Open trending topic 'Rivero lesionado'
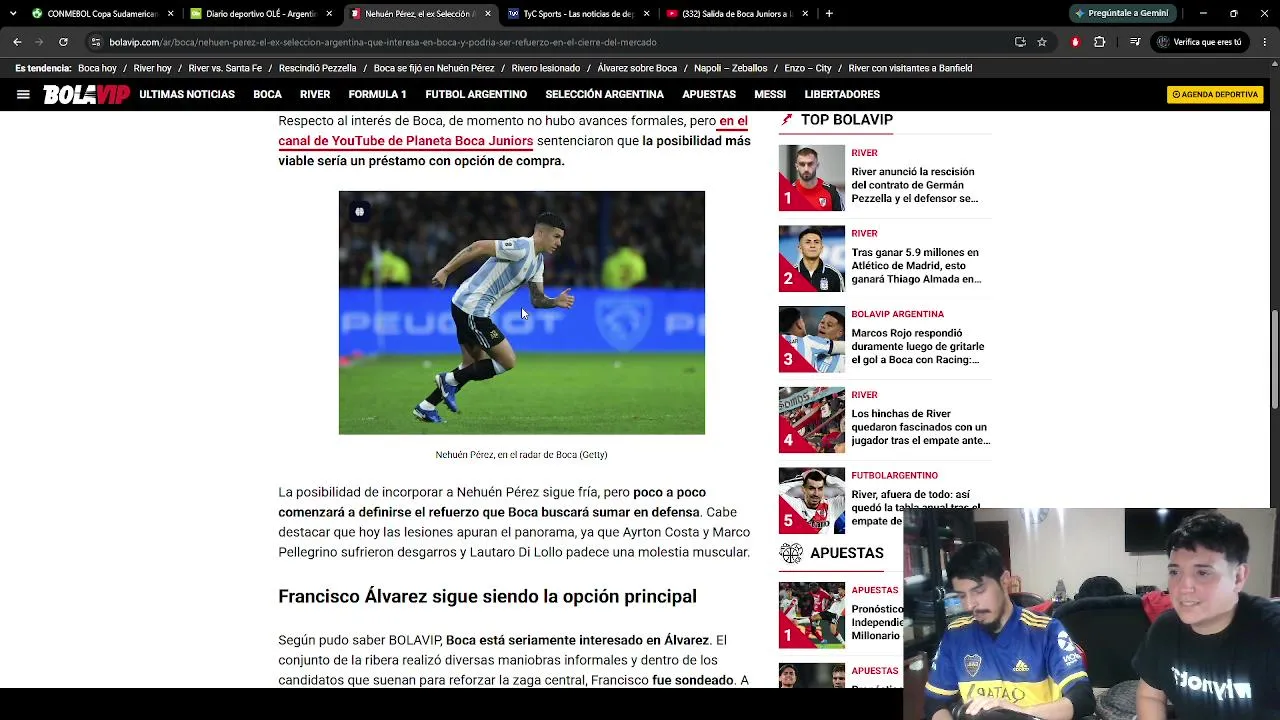Screen dimensions: 1280x720 (x=546, y=68)
